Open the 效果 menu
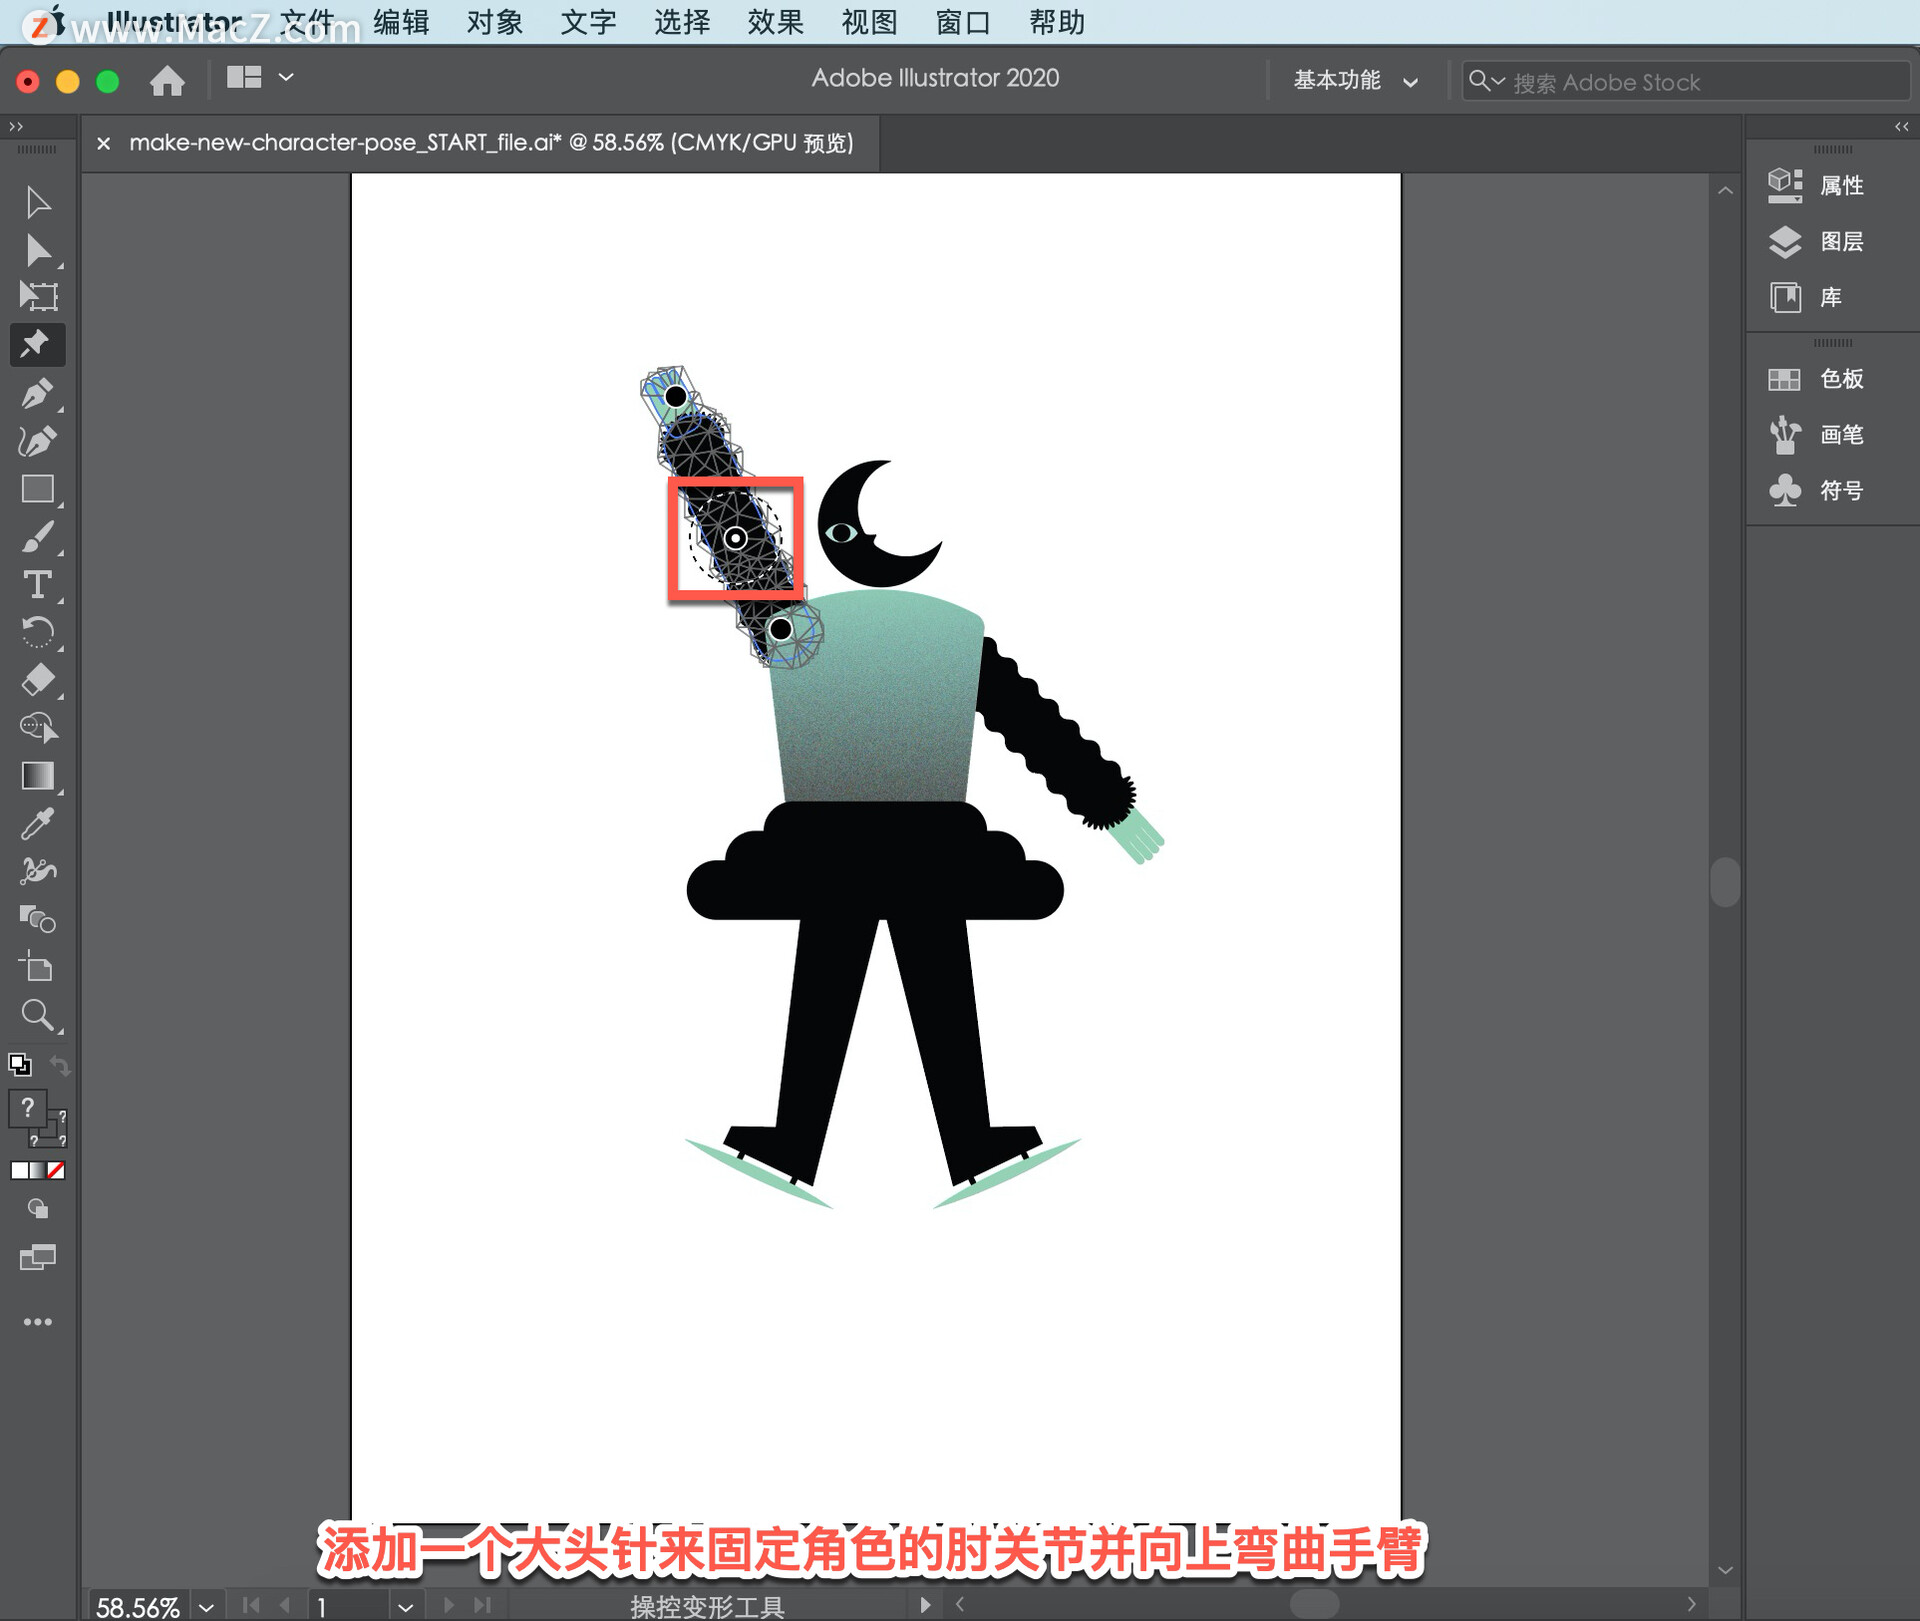Image resolution: width=1920 pixels, height=1621 pixels. pos(776,22)
